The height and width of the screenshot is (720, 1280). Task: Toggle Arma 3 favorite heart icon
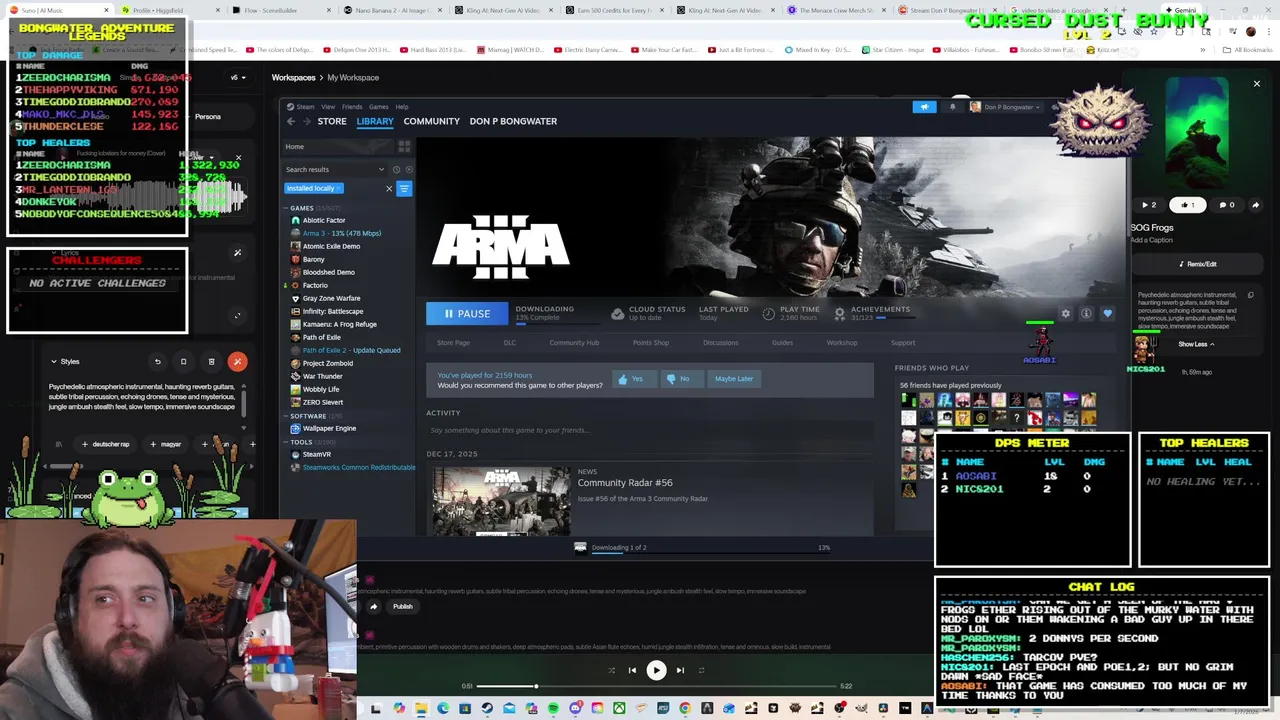(1107, 314)
